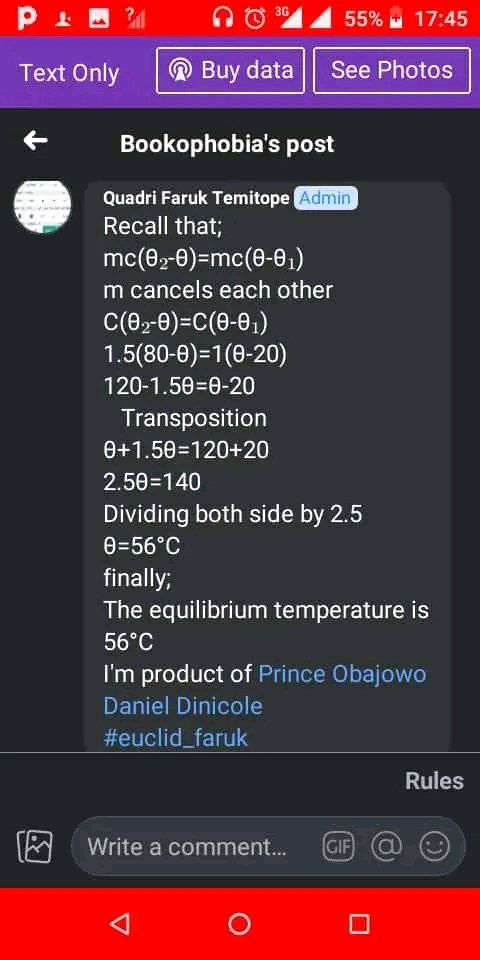The image size is (480, 960).
Task: Tap the alarm clock status icon
Action: (254, 18)
